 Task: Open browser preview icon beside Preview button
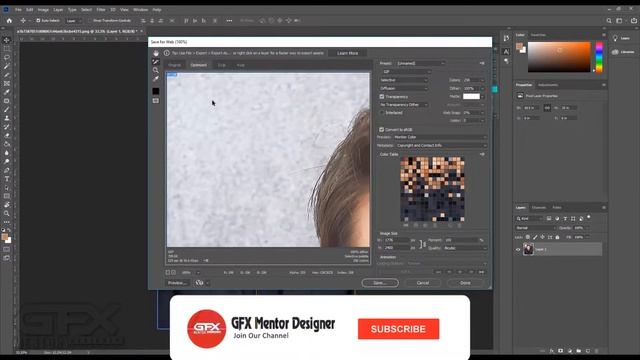coord(199,282)
